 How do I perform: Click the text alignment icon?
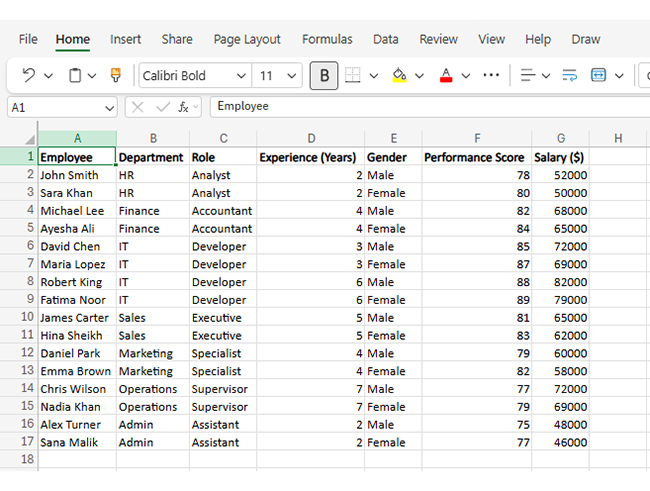[x=528, y=75]
